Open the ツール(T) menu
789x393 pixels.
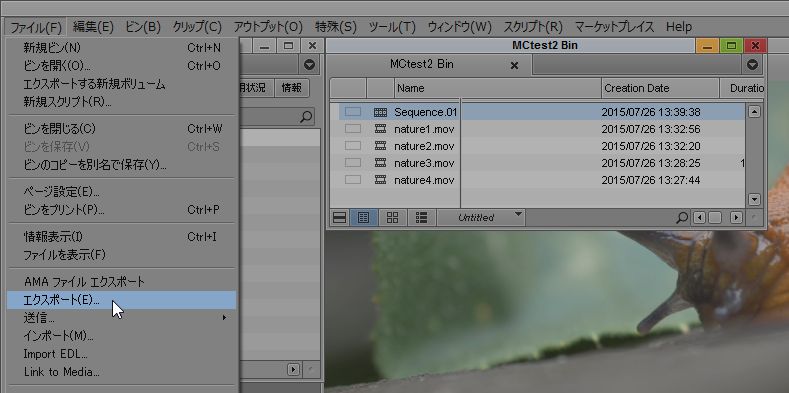coord(392,27)
